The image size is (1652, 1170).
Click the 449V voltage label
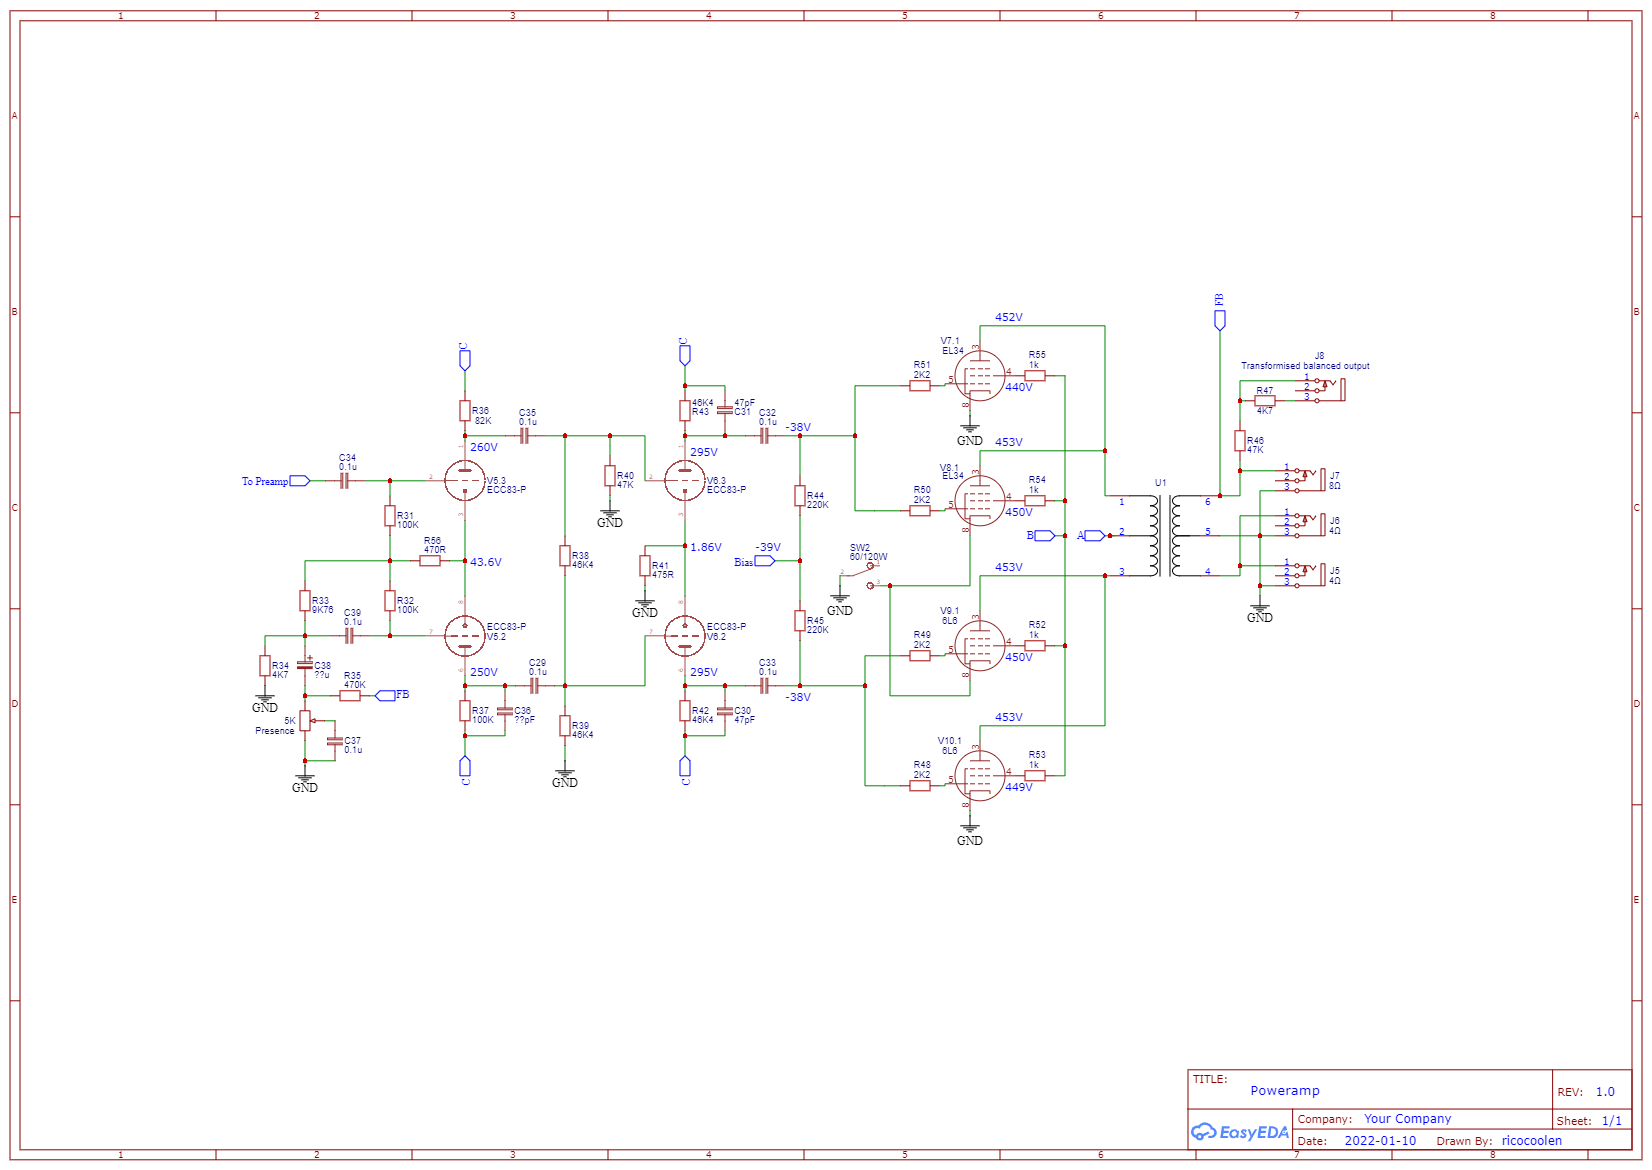[1019, 787]
